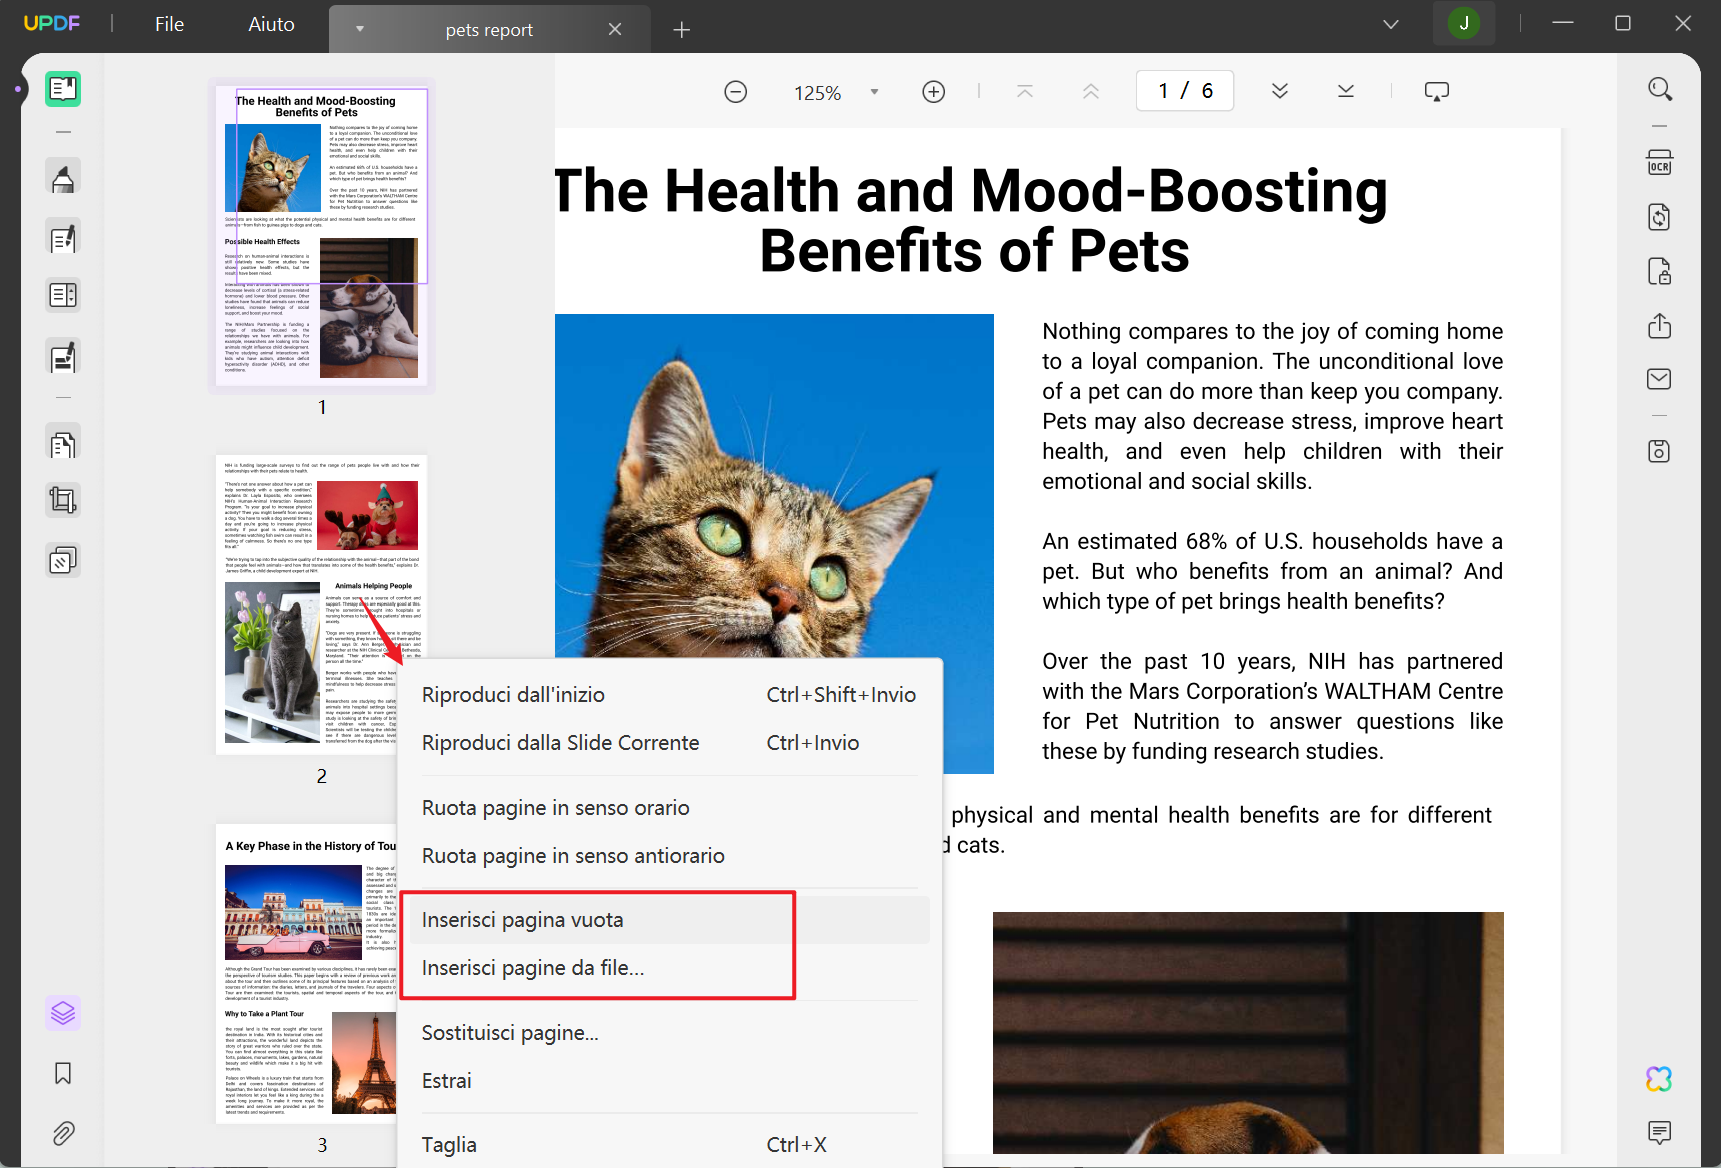Switch to reader mode icon

click(x=63, y=89)
